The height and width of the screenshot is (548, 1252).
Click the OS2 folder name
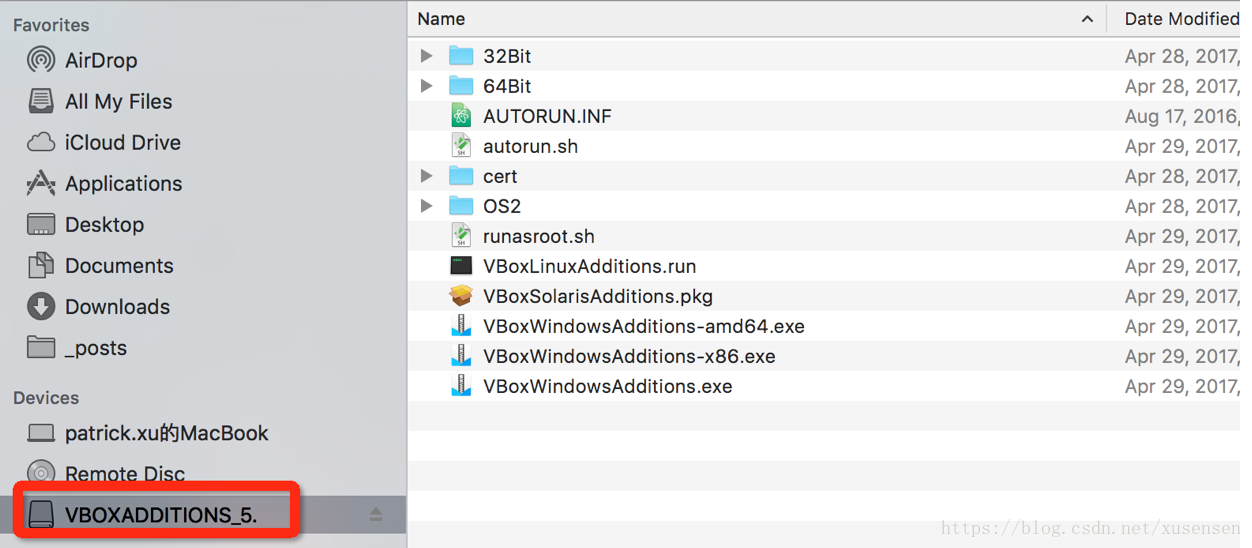(x=502, y=206)
